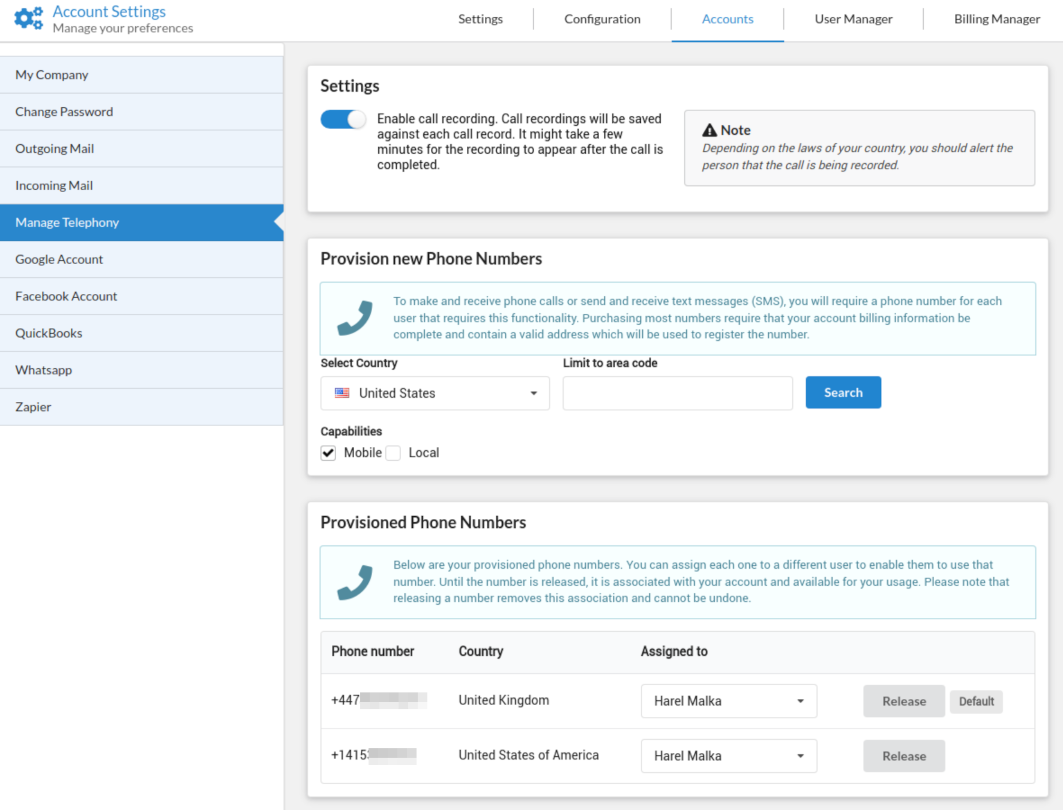This screenshot has height=810, width=1063.
Task: Click the Account Settings gear icon
Action: point(29,19)
